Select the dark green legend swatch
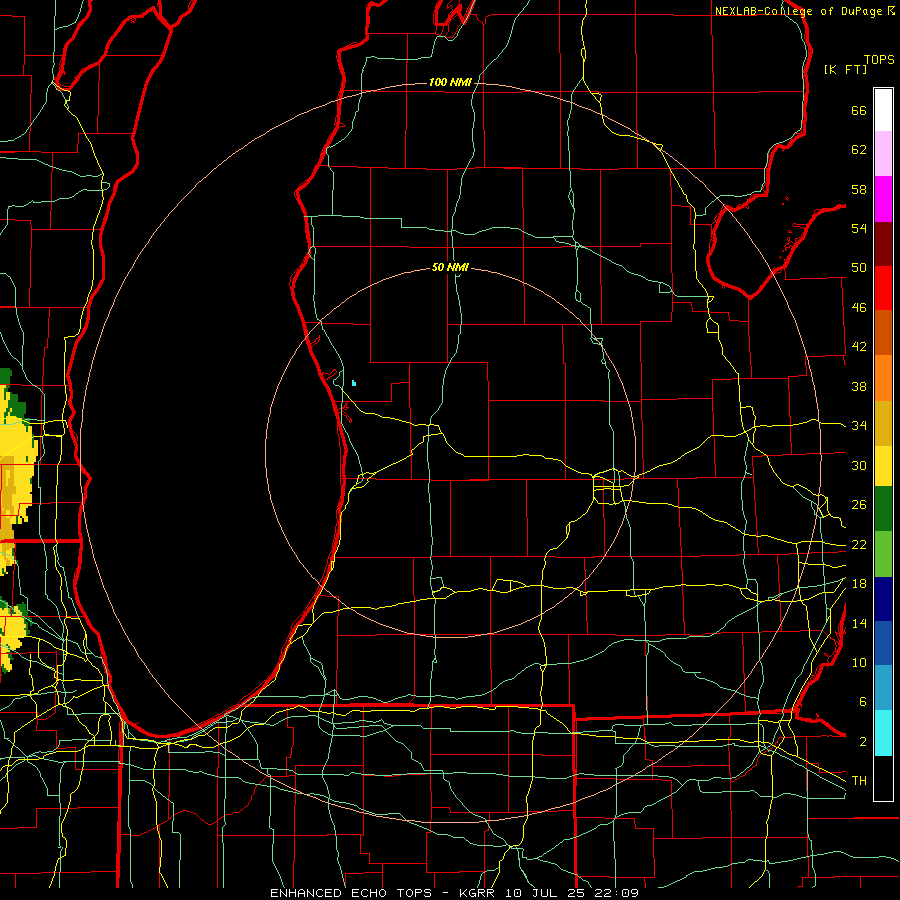900x900 pixels. coord(883,509)
